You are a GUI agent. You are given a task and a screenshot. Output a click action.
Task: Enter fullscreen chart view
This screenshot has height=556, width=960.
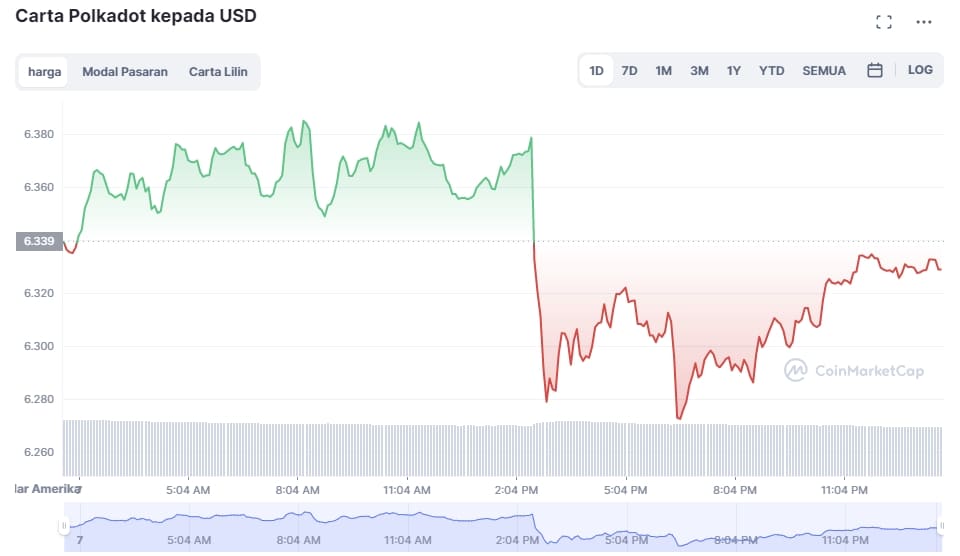tap(883, 21)
